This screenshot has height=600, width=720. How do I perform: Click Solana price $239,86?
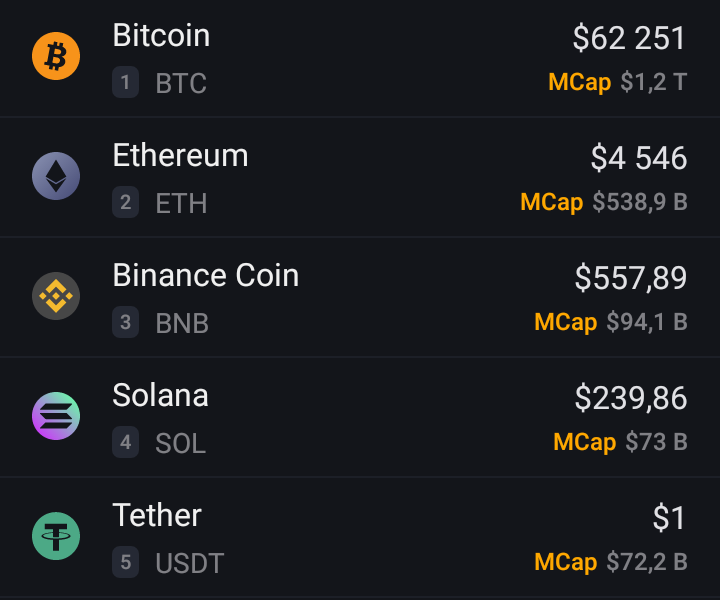coord(631,398)
